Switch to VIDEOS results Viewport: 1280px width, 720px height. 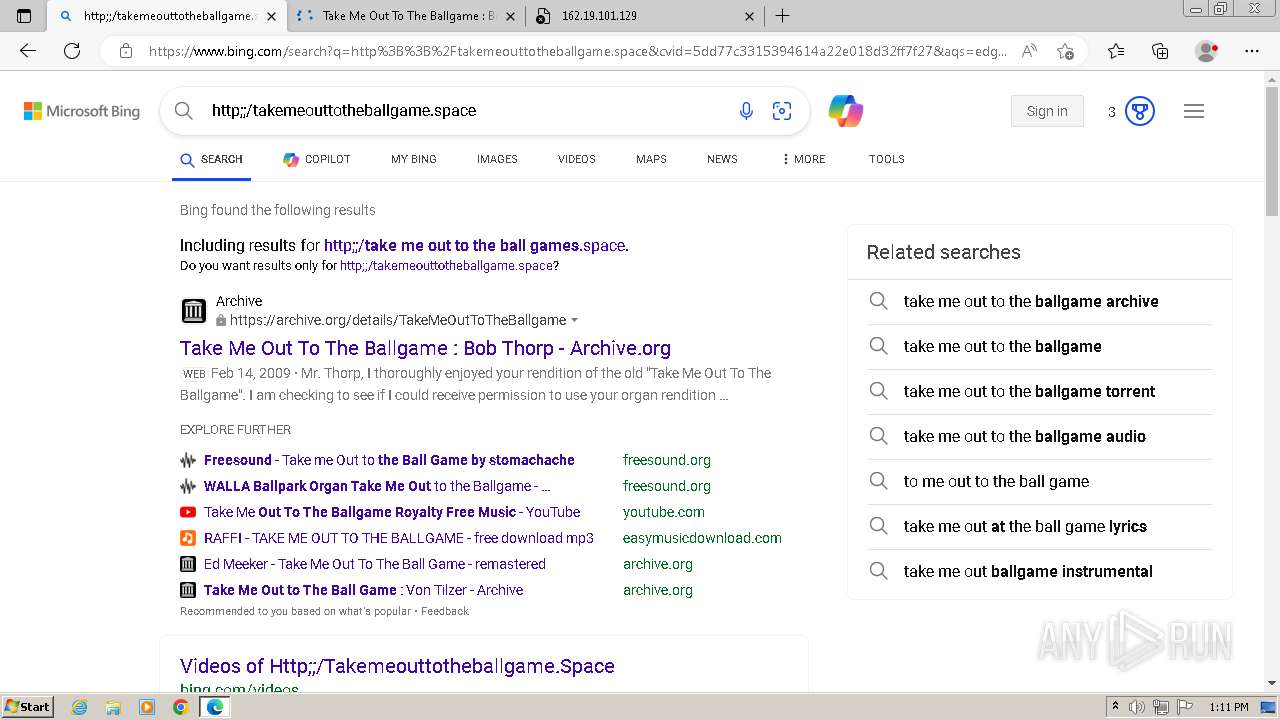(577, 159)
